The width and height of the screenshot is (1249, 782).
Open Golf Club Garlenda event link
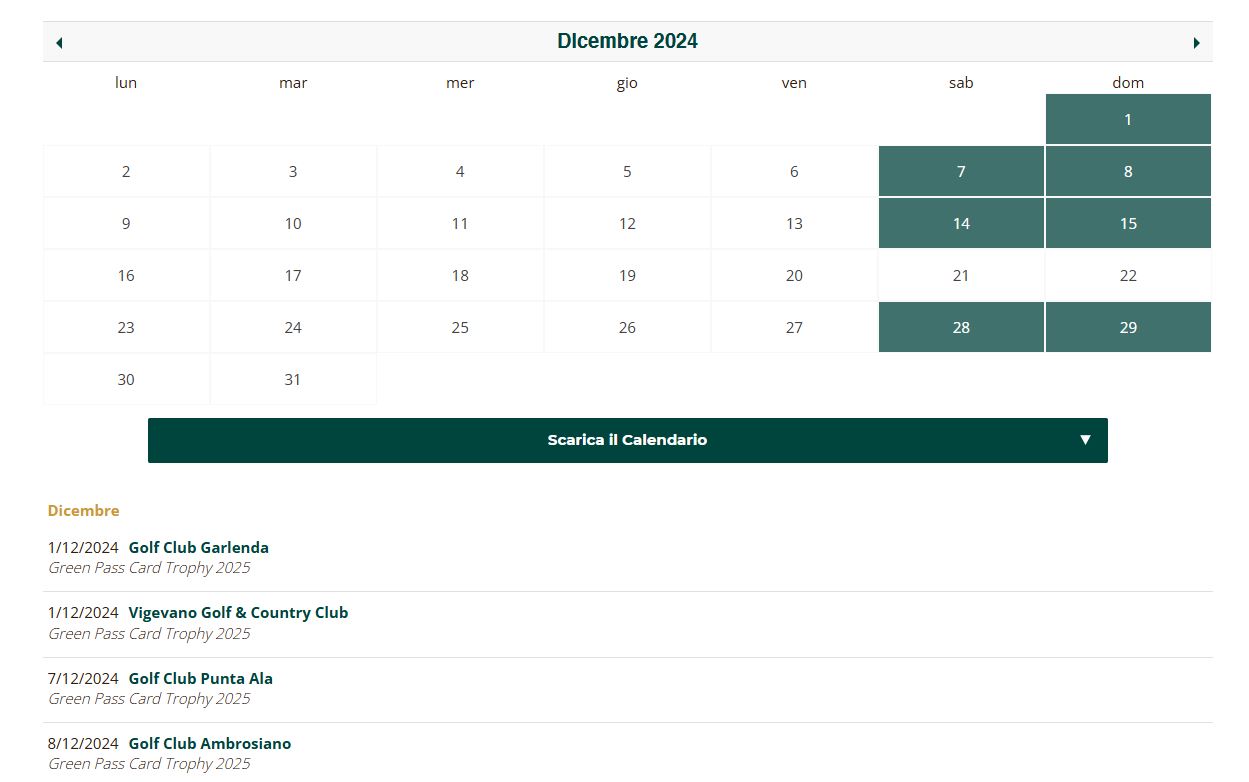point(198,548)
